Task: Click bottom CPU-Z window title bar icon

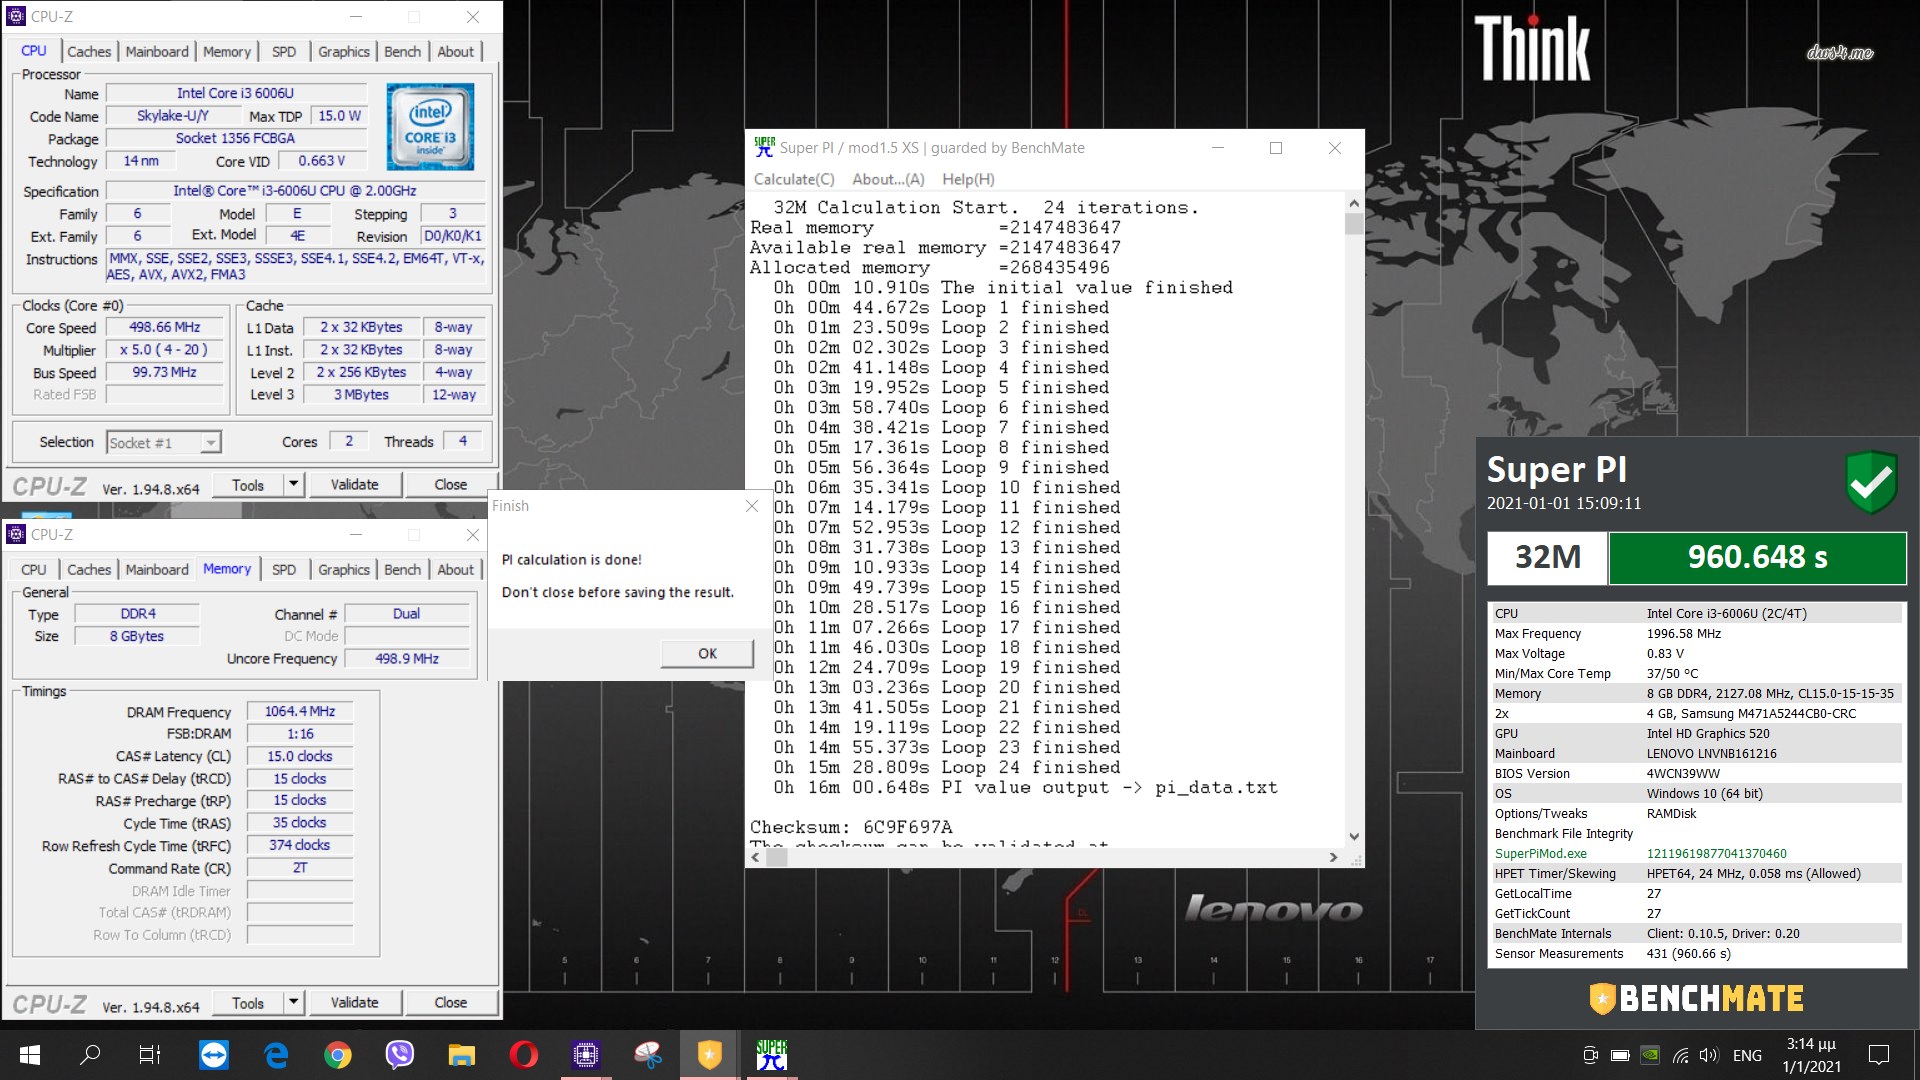Action: [16, 534]
